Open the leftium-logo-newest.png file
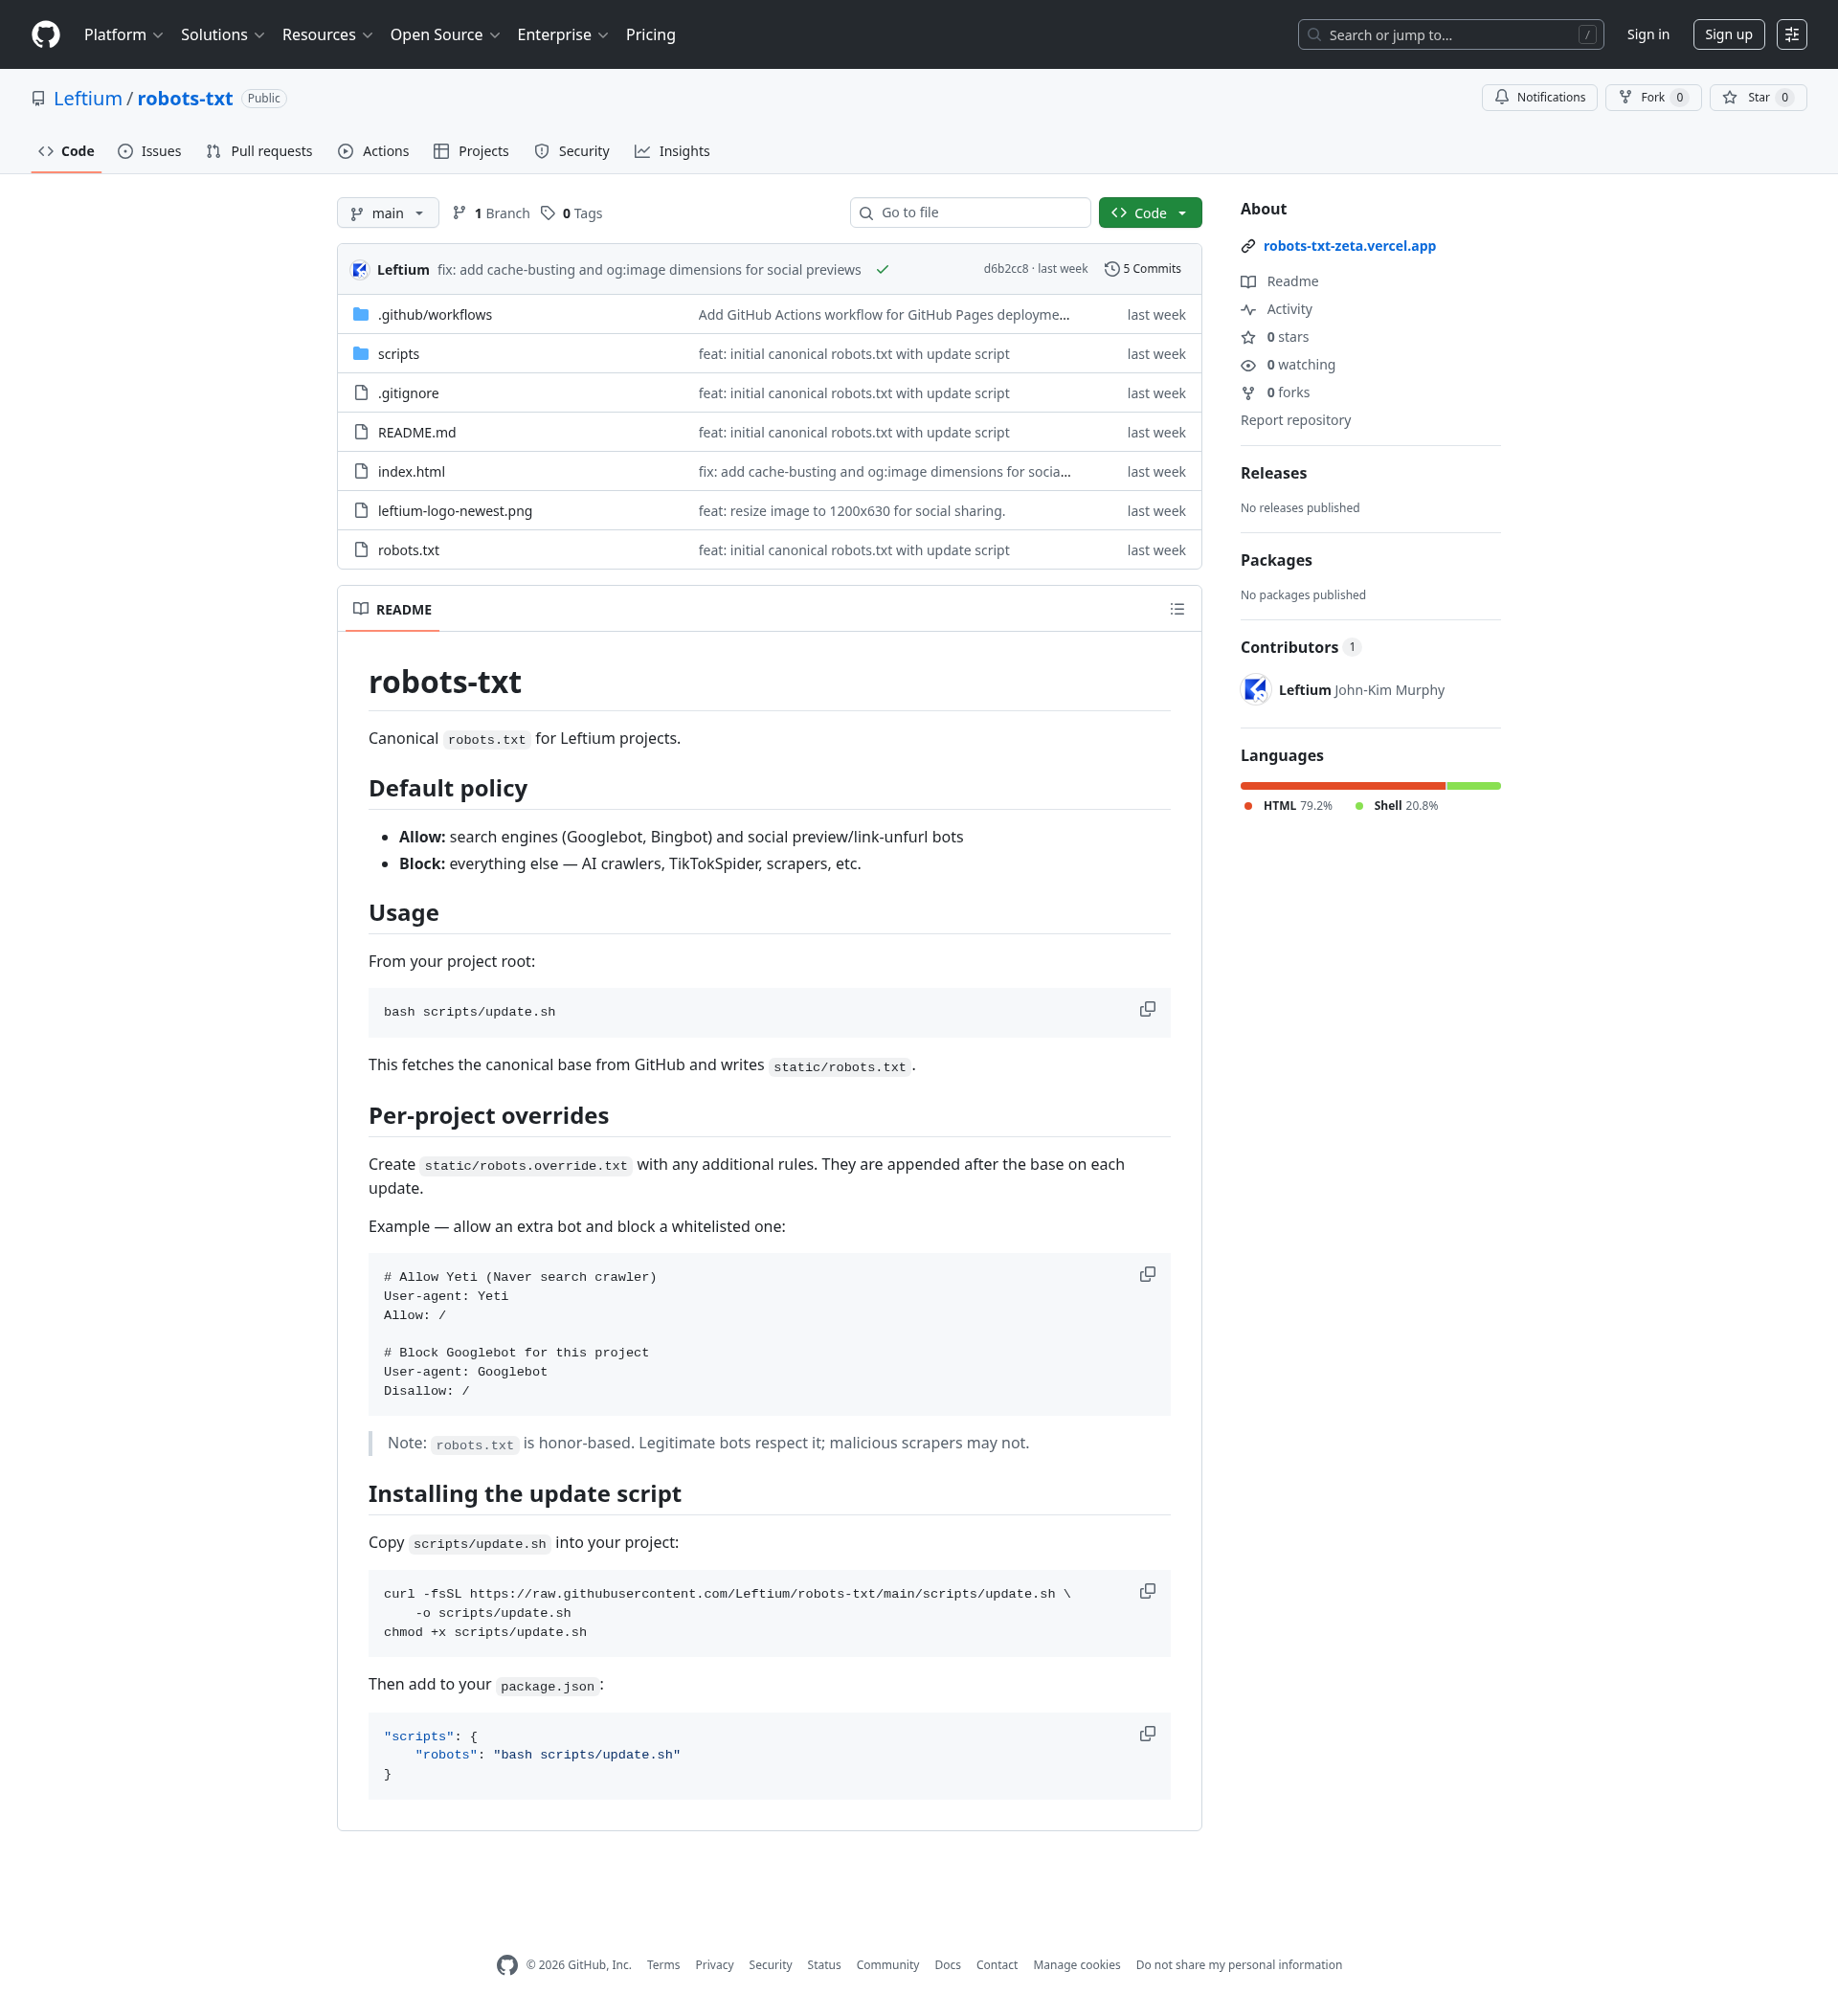This screenshot has width=1838, height=2016. click(x=455, y=511)
